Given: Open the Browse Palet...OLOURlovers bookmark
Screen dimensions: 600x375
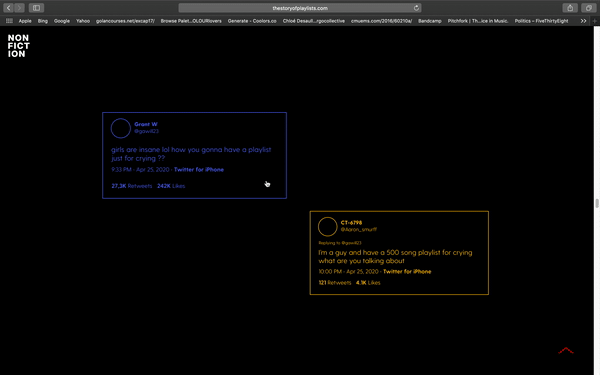Looking at the screenshot, I should [x=191, y=21].
